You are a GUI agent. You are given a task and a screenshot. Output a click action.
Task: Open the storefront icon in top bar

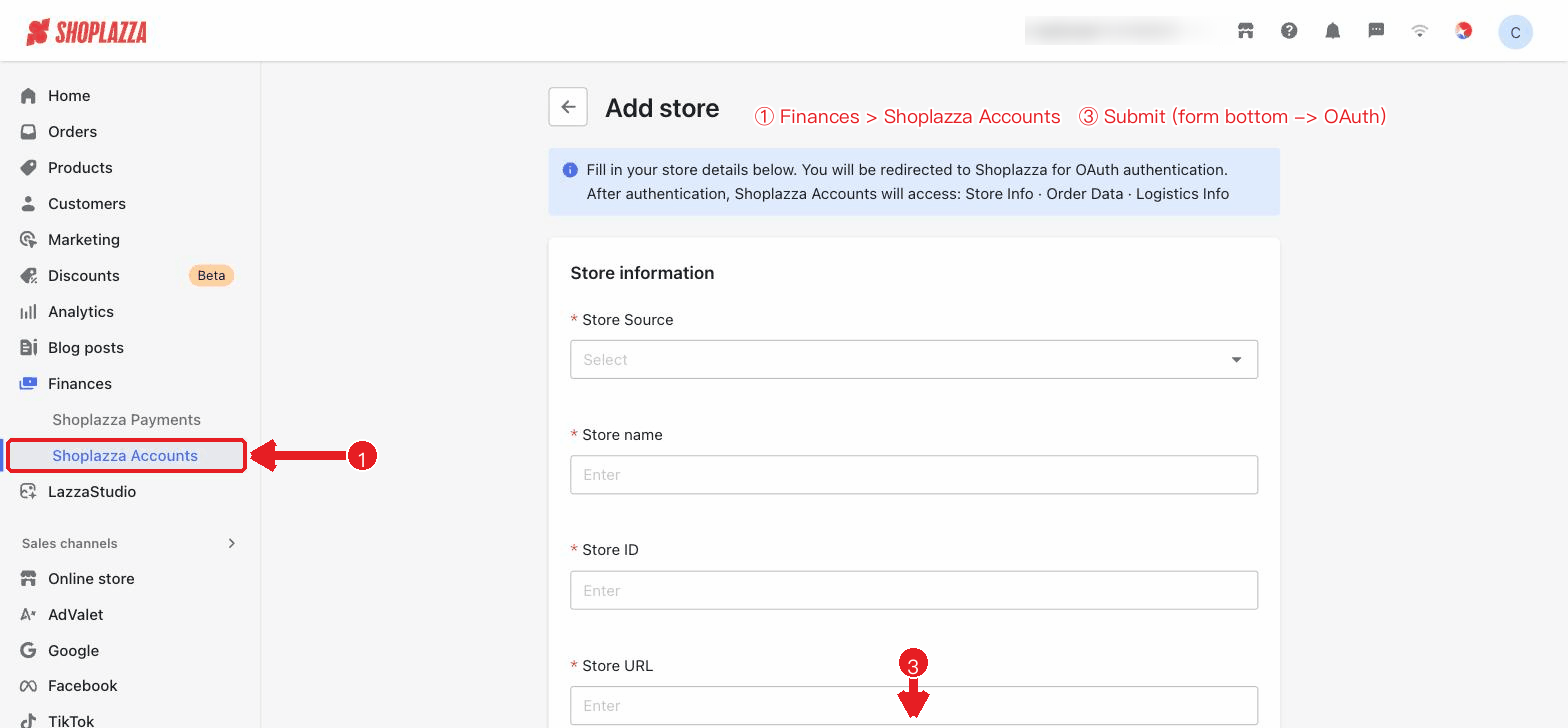(1245, 31)
